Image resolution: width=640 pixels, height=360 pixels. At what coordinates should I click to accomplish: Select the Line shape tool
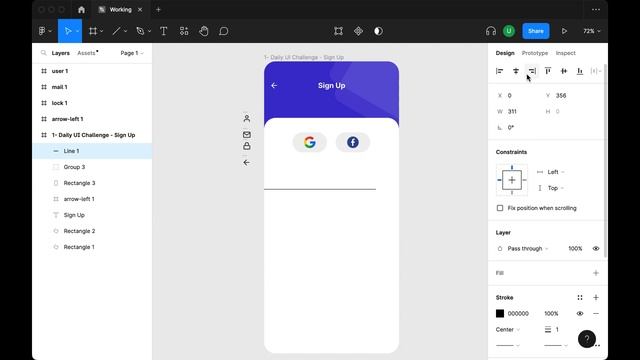(116, 31)
